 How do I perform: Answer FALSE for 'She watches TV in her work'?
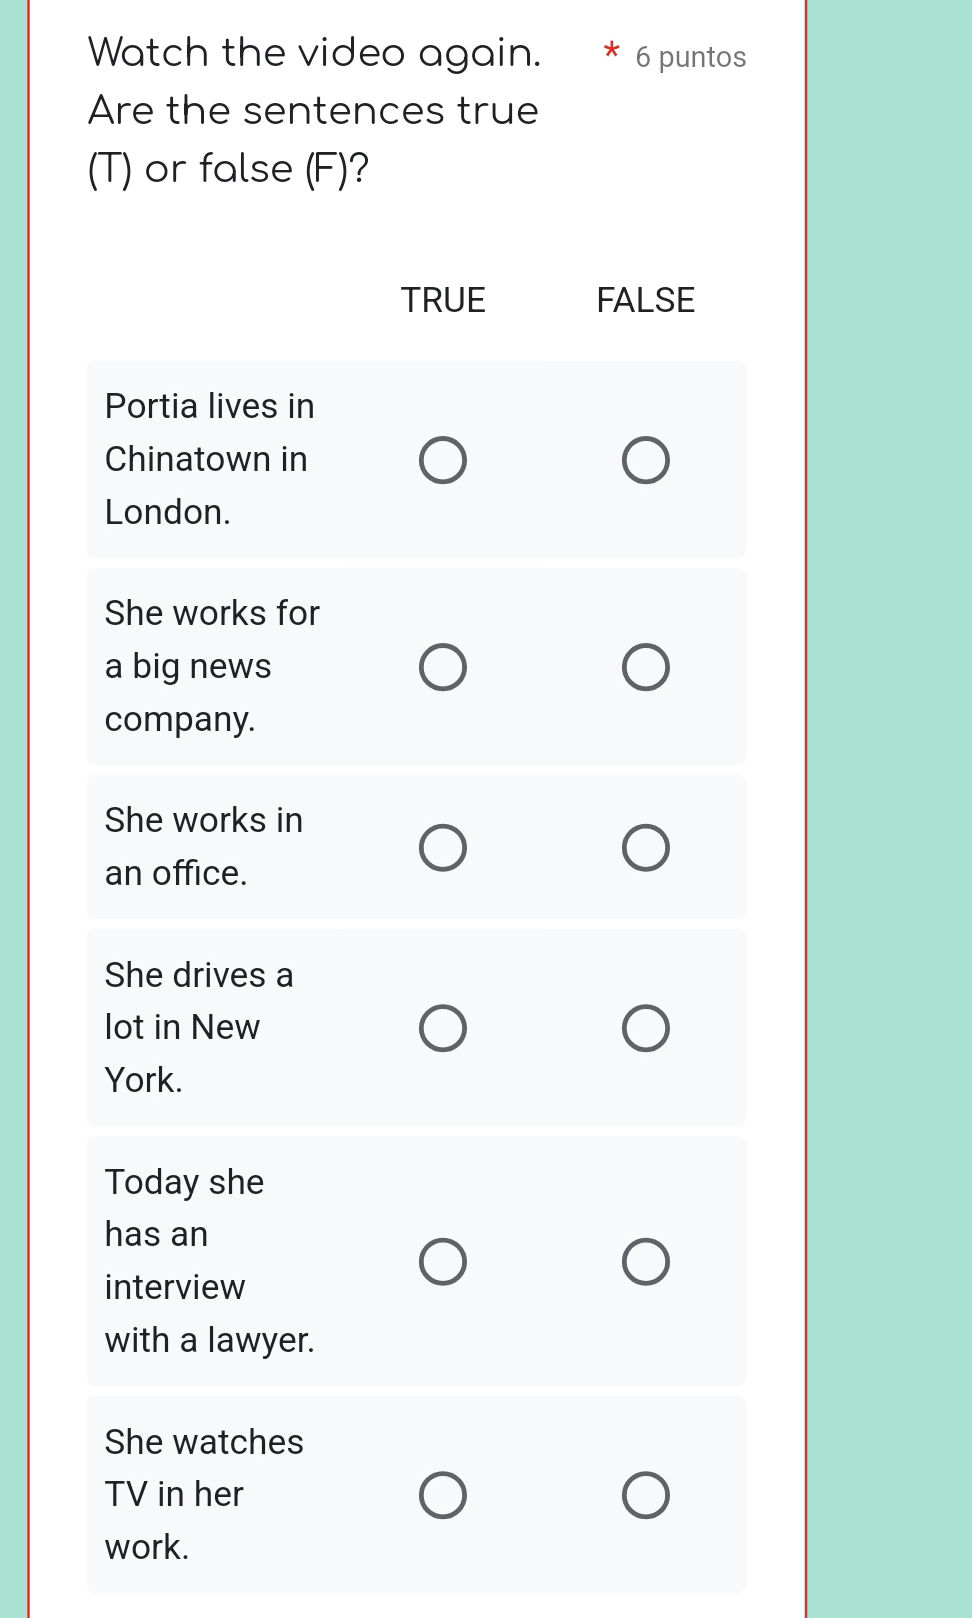[645, 1494]
